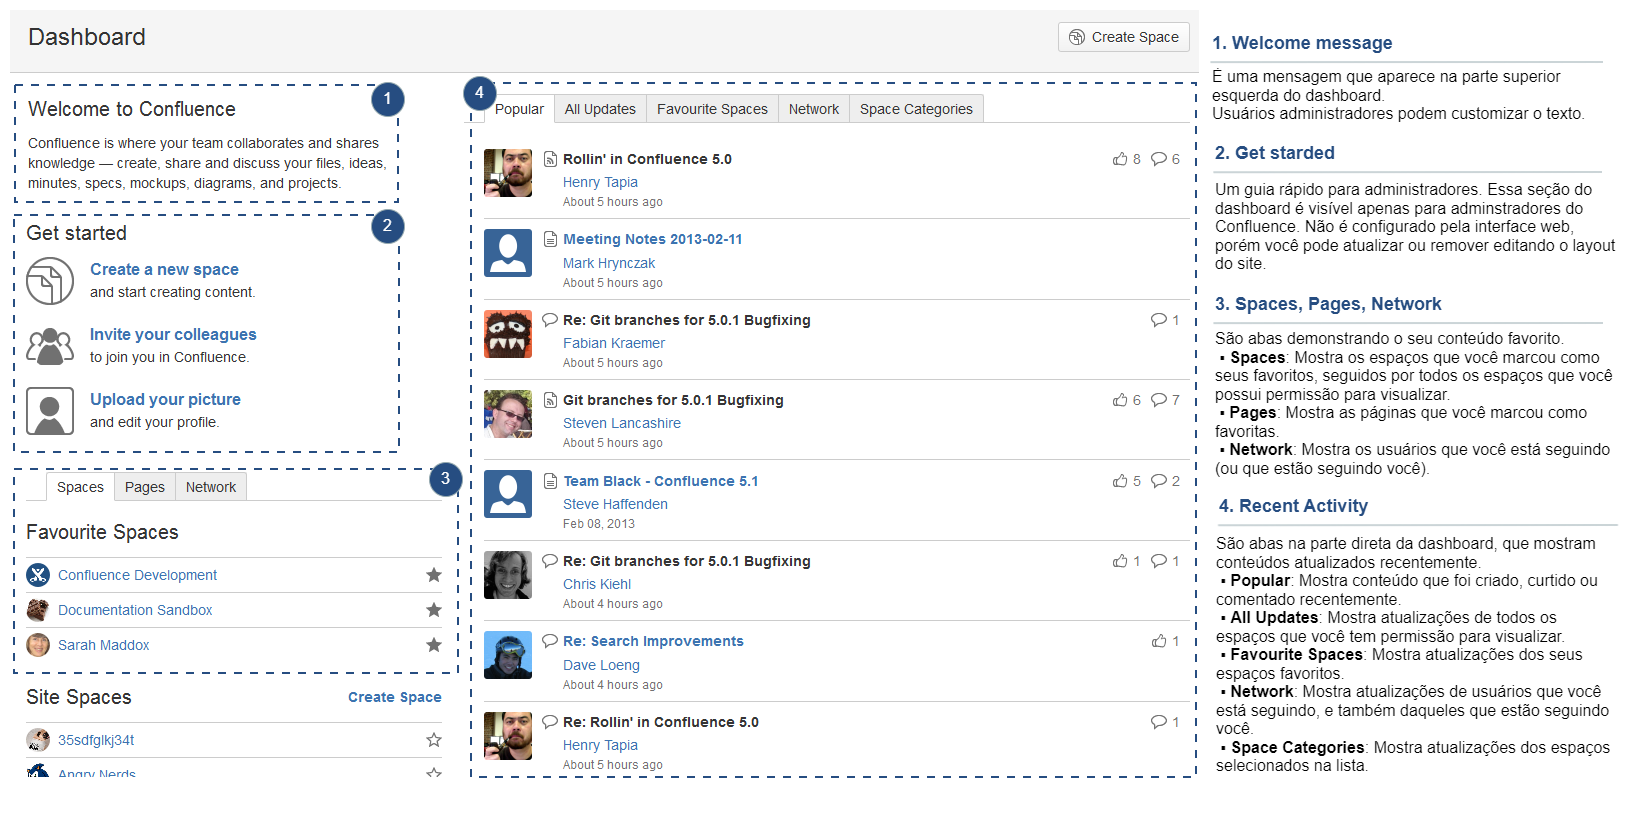The width and height of the screenshot is (1652, 813).
Task: Open Sarah Maddox space link
Action: point(104,645)
